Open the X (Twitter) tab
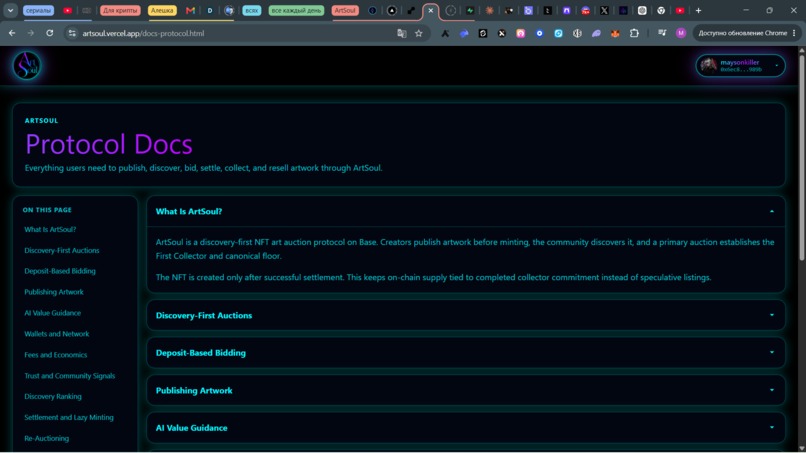 tap(604, 10)
